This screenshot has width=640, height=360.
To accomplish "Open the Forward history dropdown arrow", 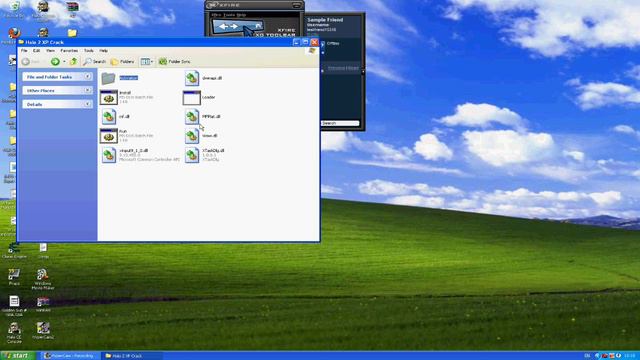I will point(64,62).
